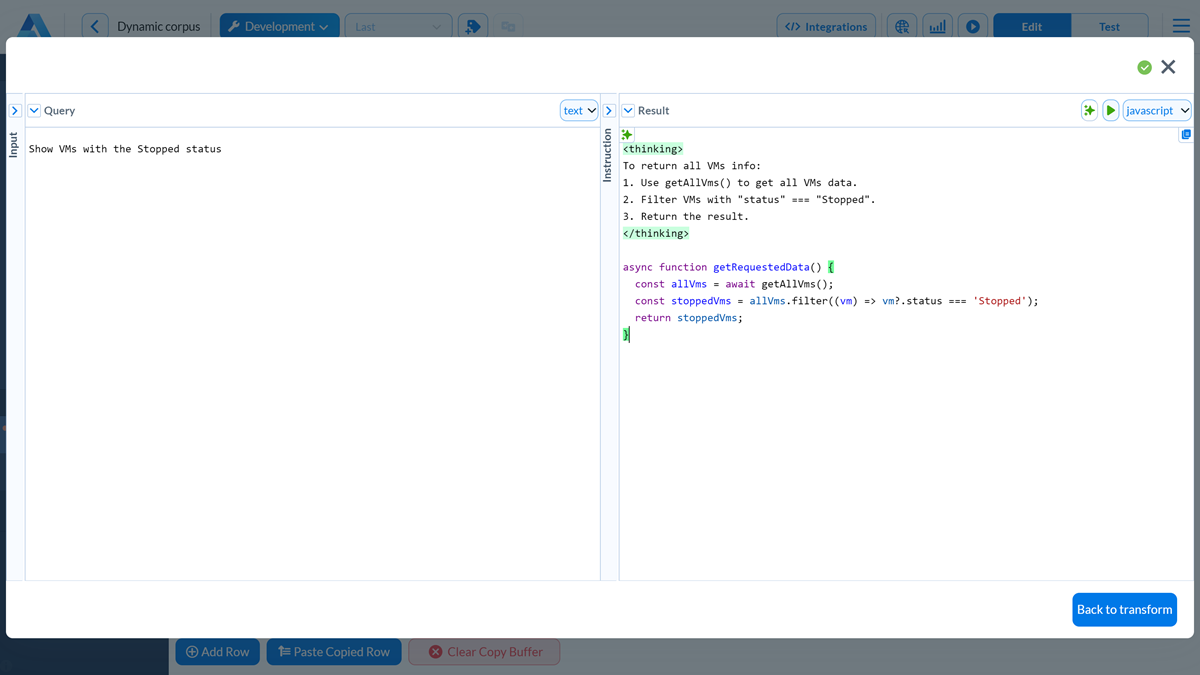Trigger AI generation with the sparkle icon
The height and width of the screenshot is (675, 1200).
(x=1089, y=110)
